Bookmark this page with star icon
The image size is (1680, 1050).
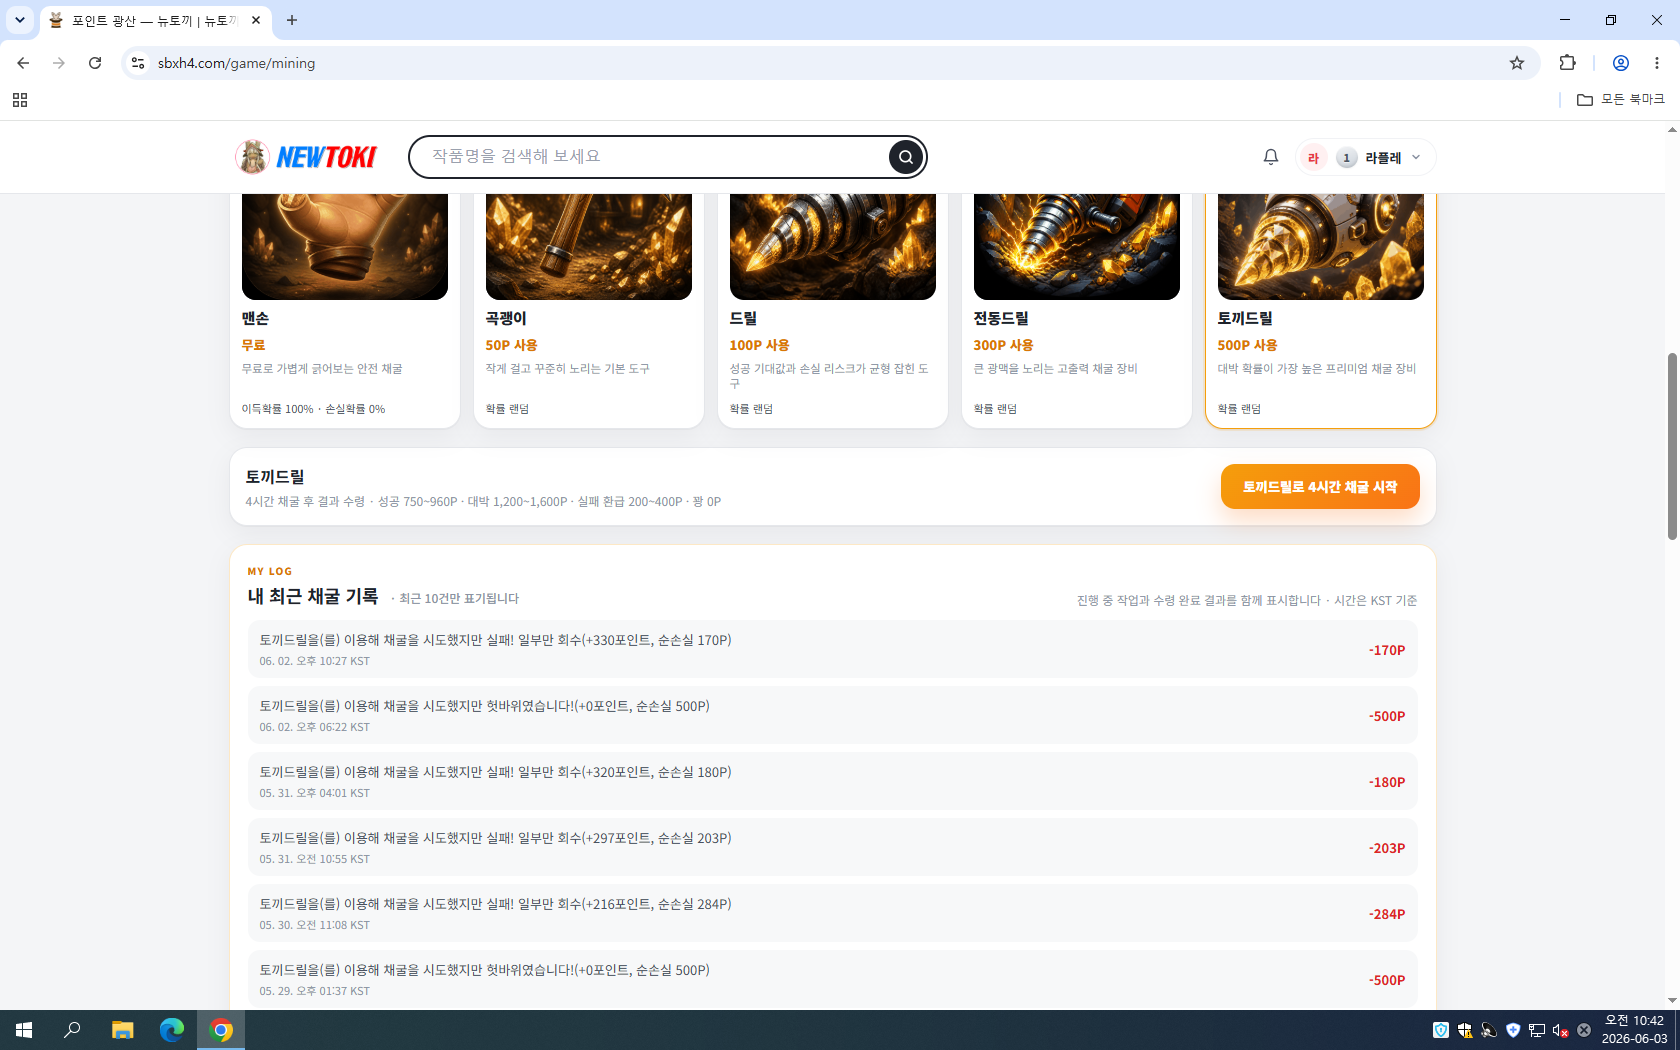(x=1517, y=63)
